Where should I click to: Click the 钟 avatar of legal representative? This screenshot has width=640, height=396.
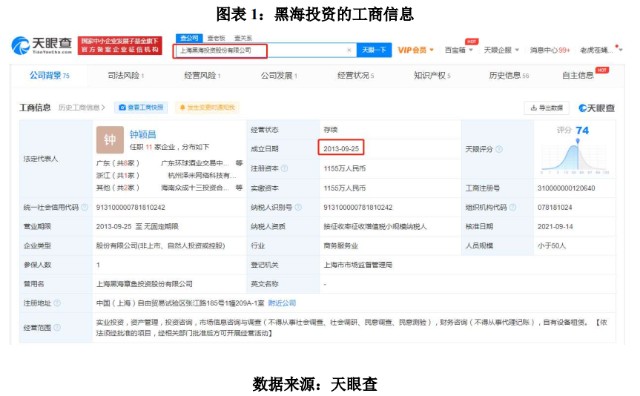pos(110,140)
